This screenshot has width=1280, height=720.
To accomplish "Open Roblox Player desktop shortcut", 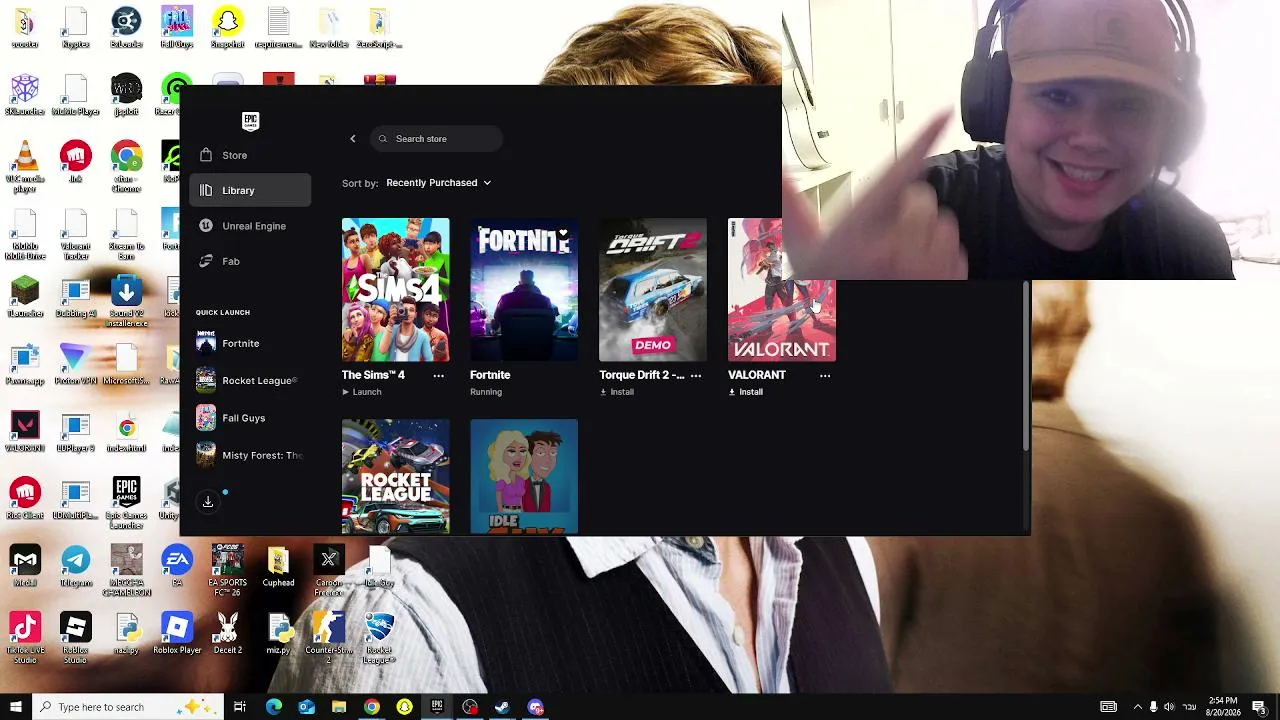I will pyautogui.click(x=177, y=632).
